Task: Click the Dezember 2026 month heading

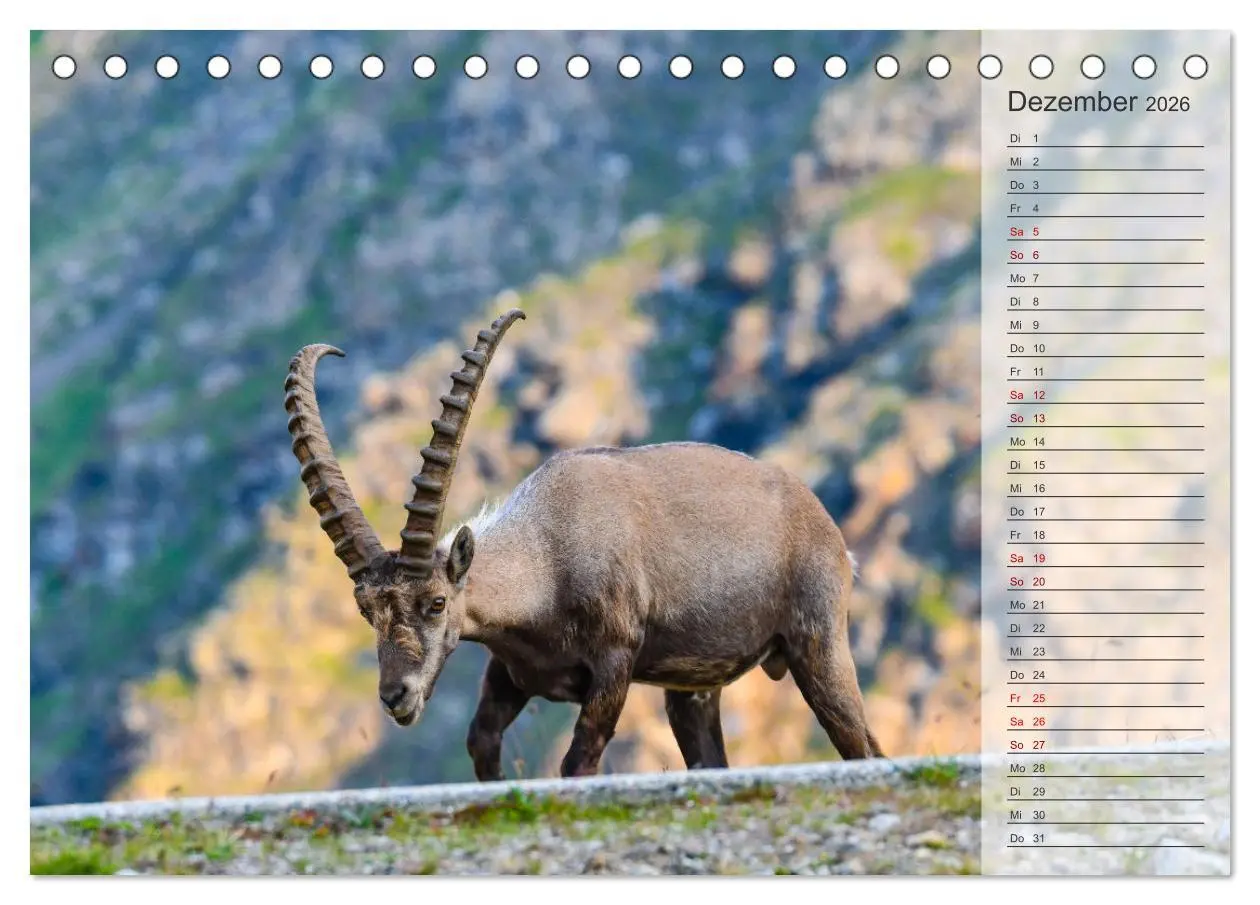Action: click(1098, 102)
